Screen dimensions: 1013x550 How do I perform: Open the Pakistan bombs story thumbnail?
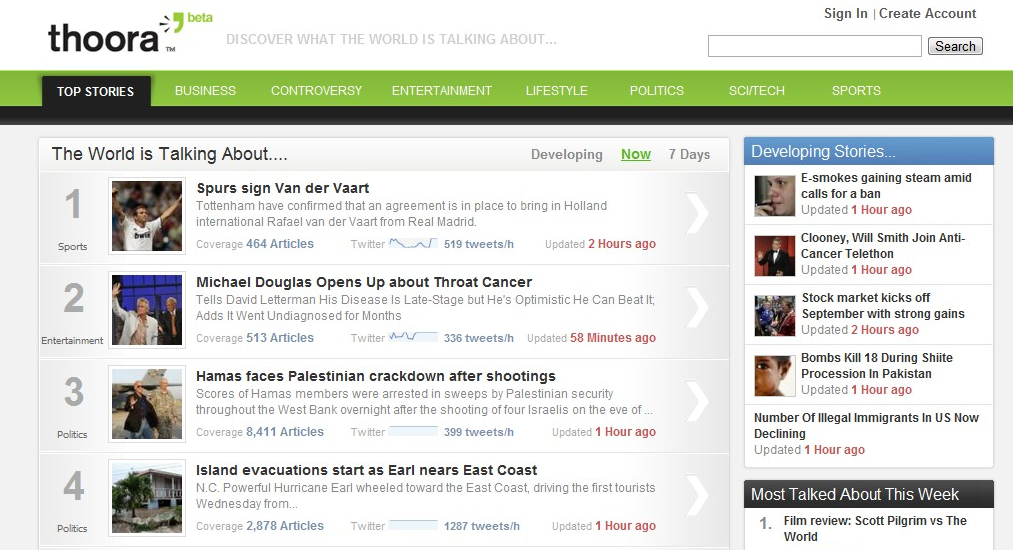pos(775,375)
